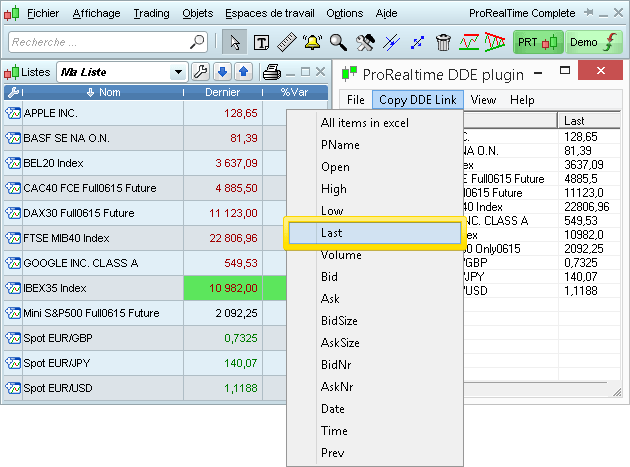Delete objects with the trash icon

pyautogui.click(x=444, y=42)
